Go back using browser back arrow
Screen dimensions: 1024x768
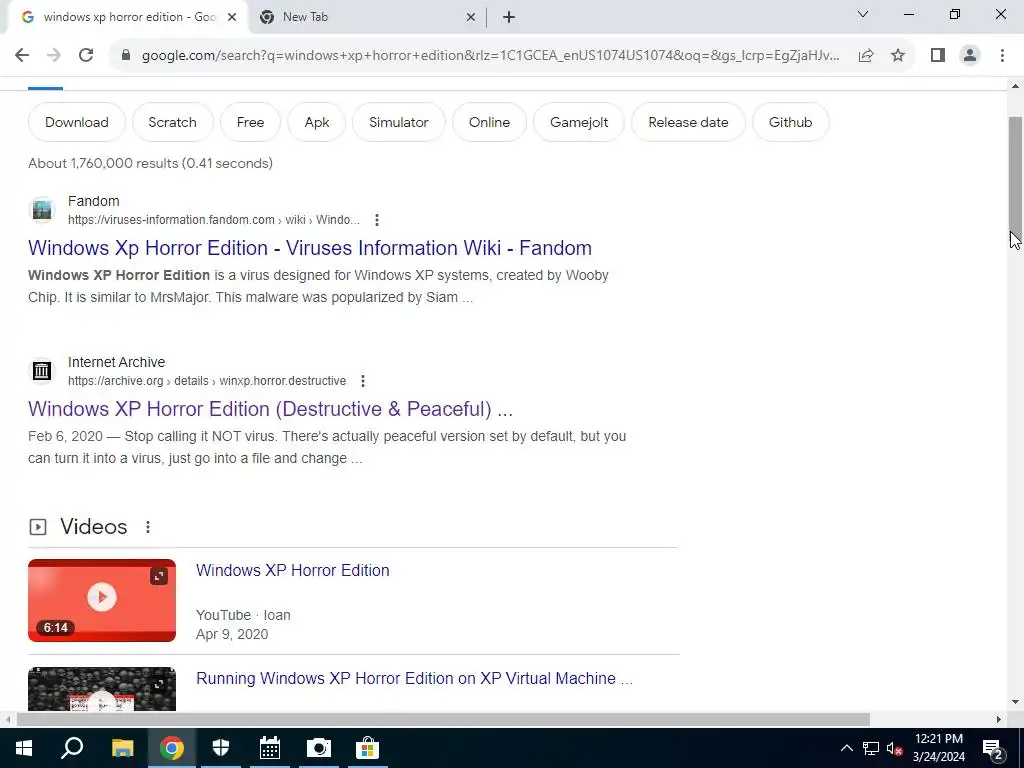(22, 55)
